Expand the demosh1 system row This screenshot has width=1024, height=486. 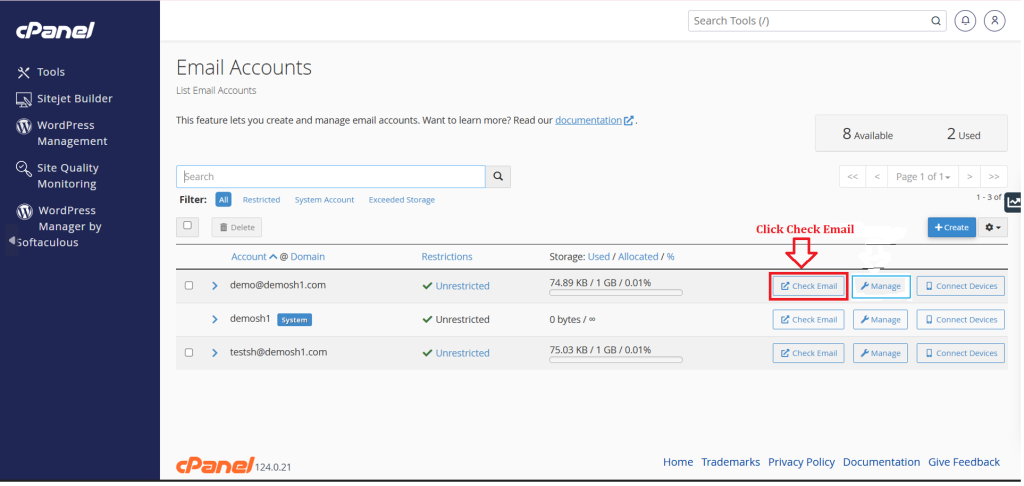(x=214, y=319)
